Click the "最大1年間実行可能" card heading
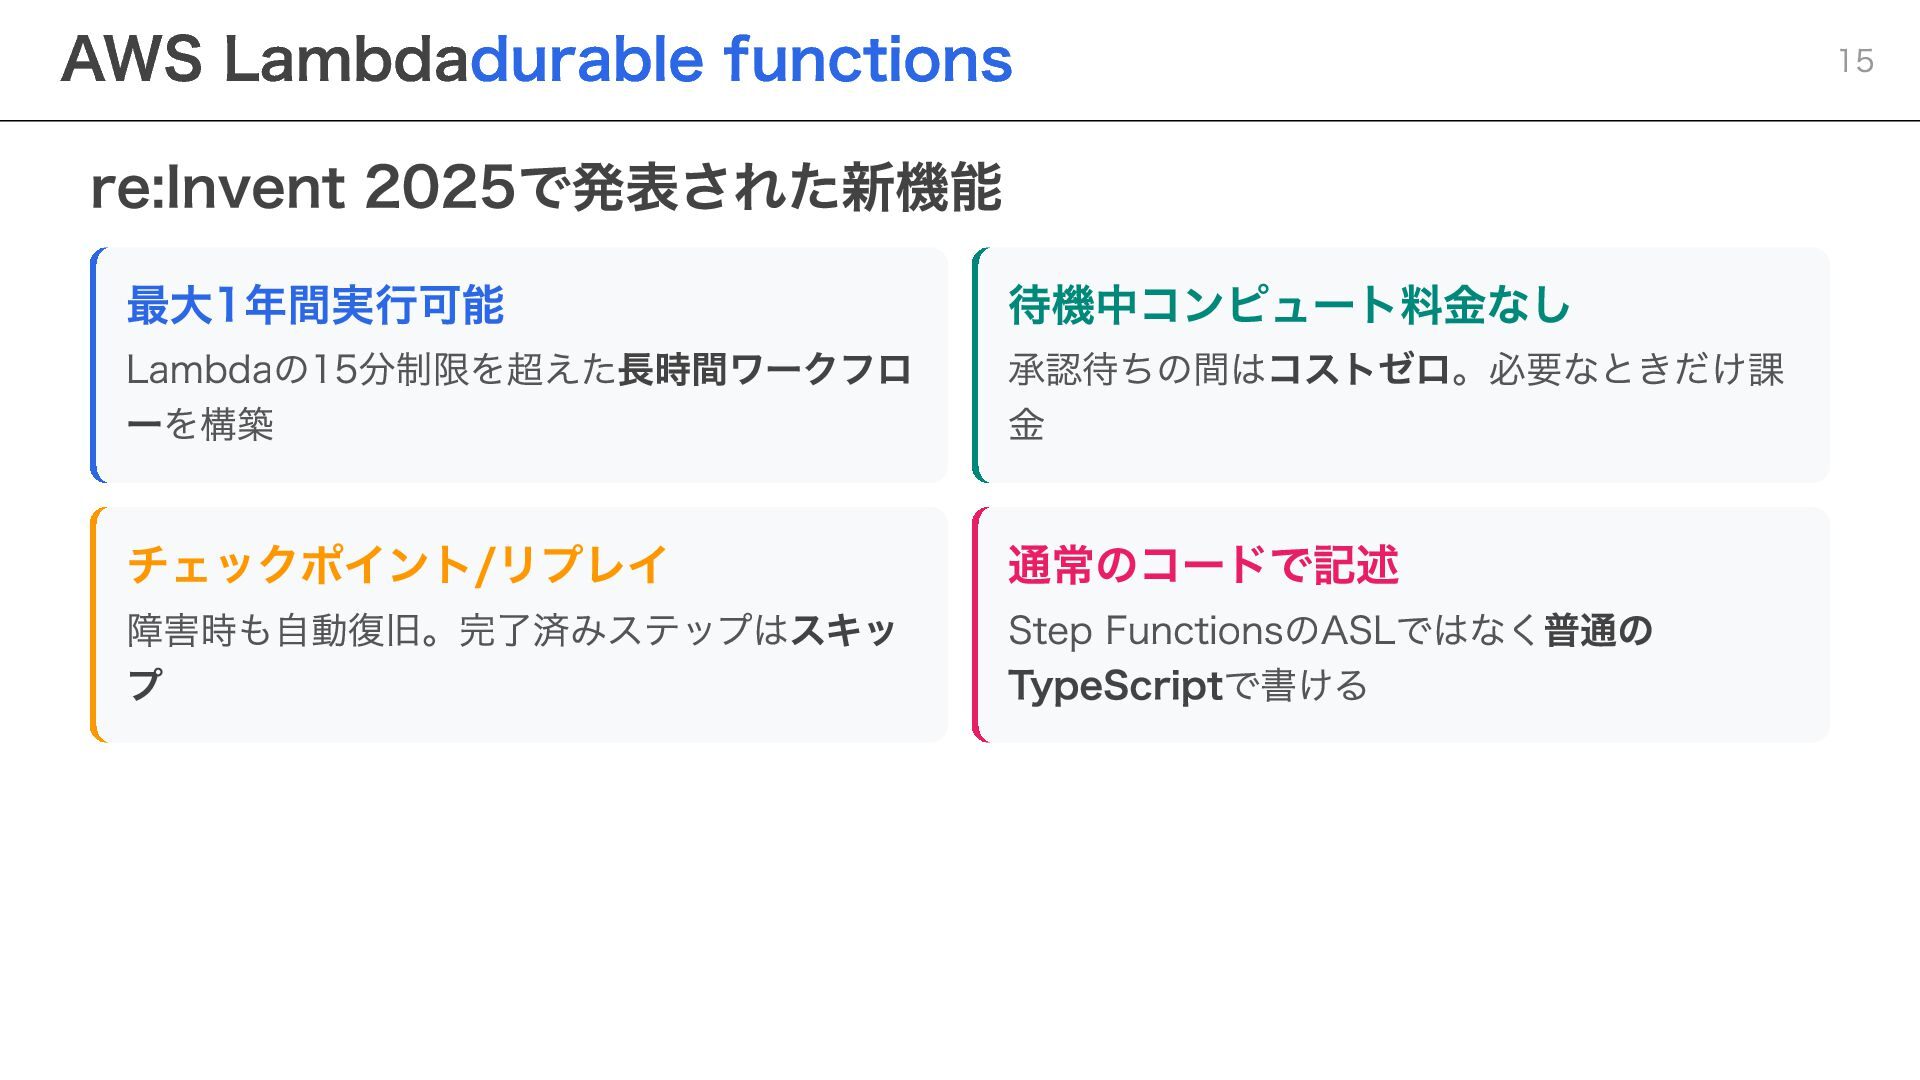 (x=315, y=305)
